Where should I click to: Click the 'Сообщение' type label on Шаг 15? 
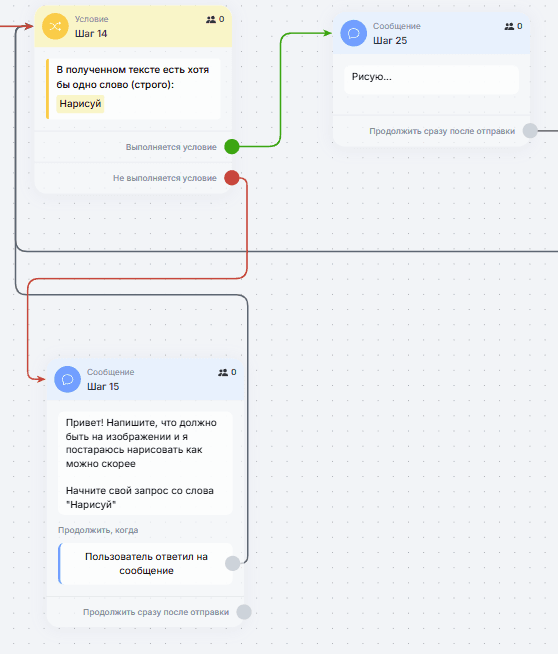(111, 372)
